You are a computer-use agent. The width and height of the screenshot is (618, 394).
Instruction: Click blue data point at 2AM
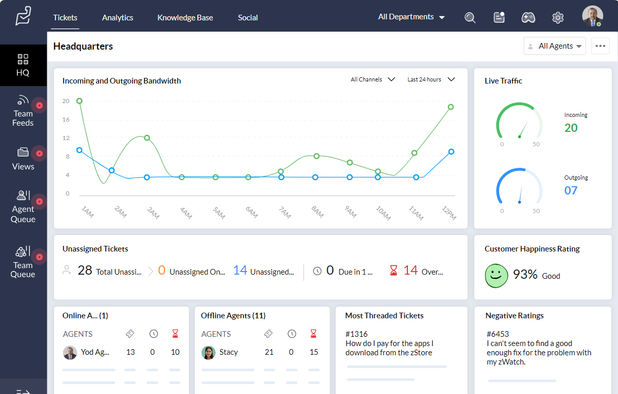[x=112, y=170]
